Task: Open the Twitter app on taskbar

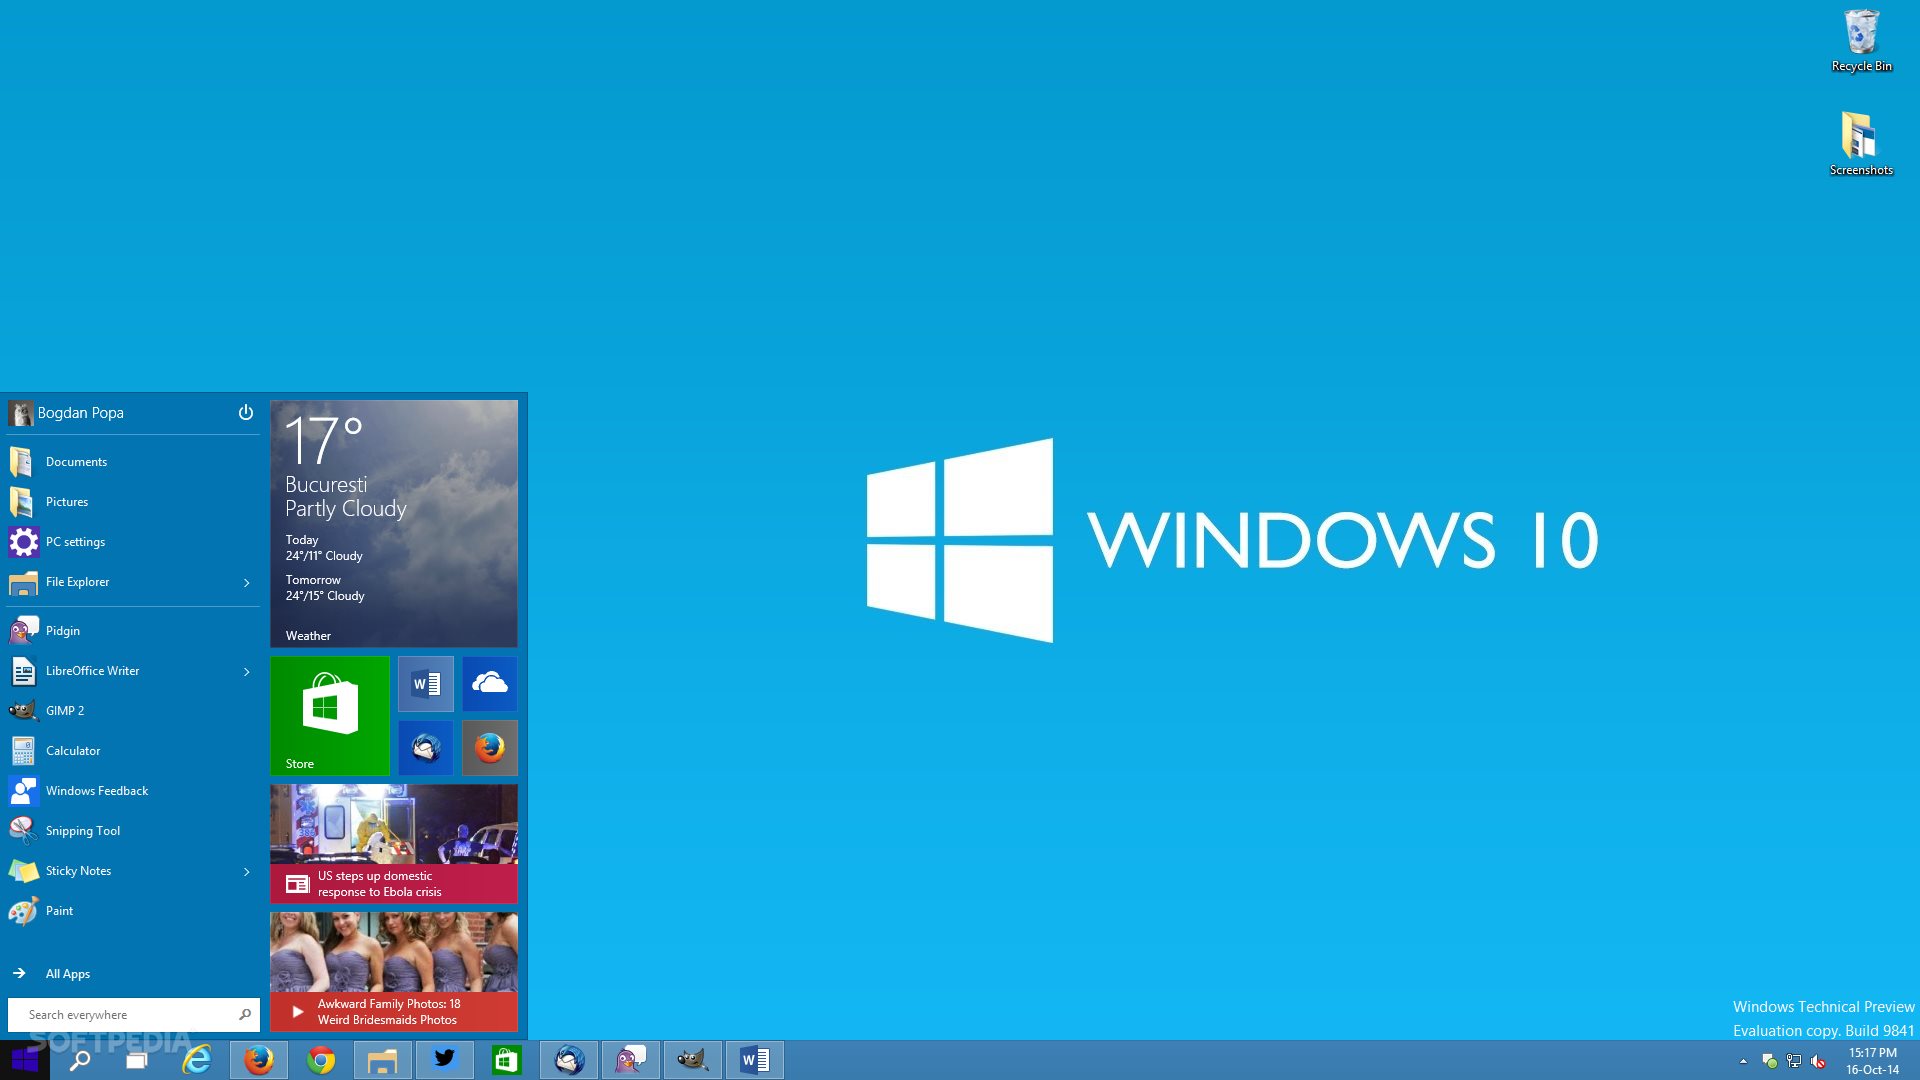Action: [x=445, y=1060]
